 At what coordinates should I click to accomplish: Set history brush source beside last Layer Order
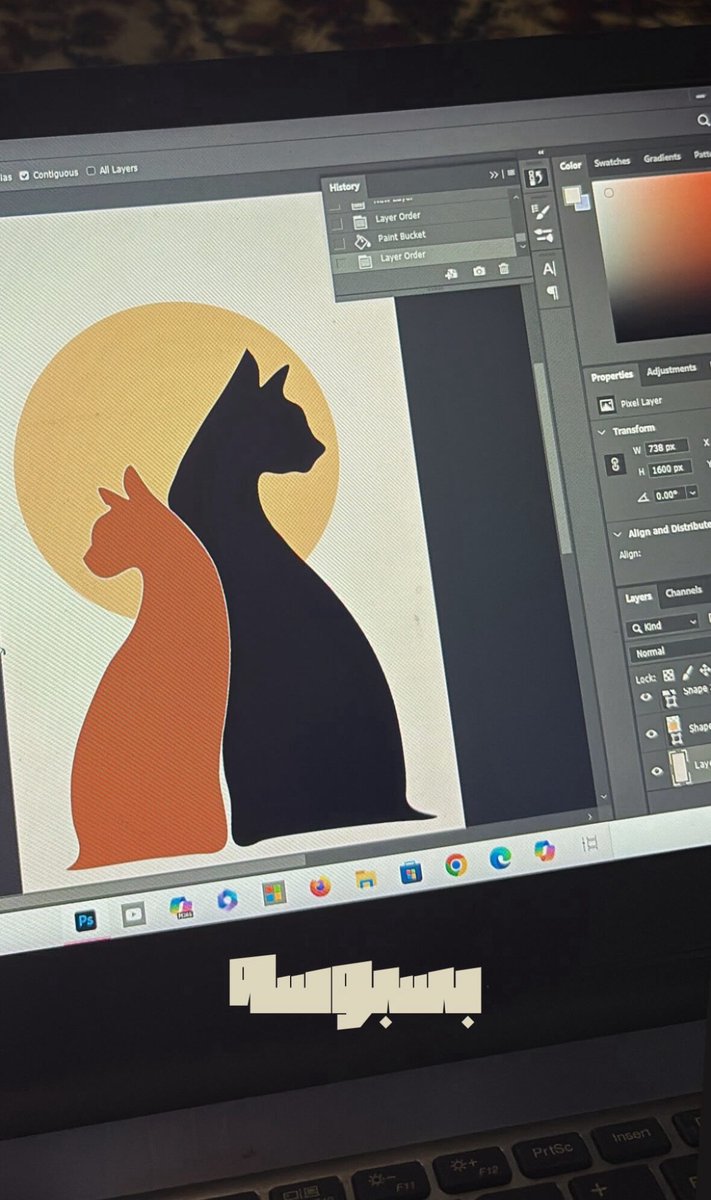coord(340,263)
